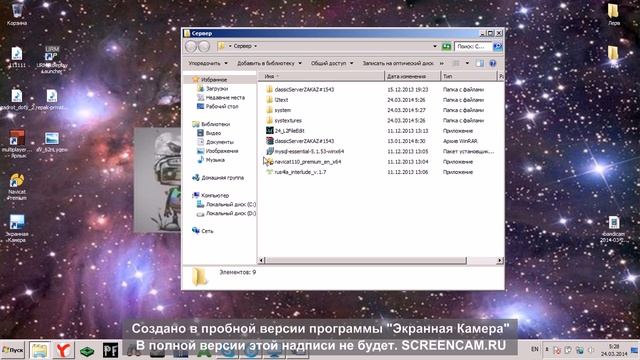The width and height of the screenshot is (640, 360).
Task: Click Записать на оптический диск
Action: click(398, 63)
